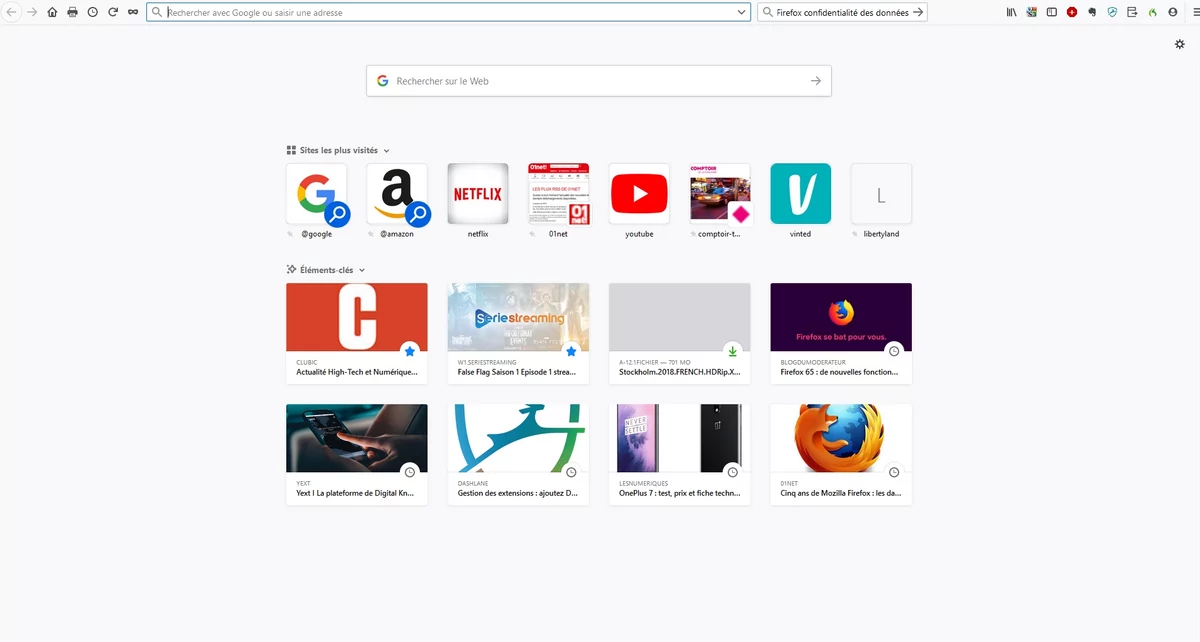Click the blue shield extension icon
Image resolution: width=1200 pixels, height=642 pixels.
point(1112,12)
